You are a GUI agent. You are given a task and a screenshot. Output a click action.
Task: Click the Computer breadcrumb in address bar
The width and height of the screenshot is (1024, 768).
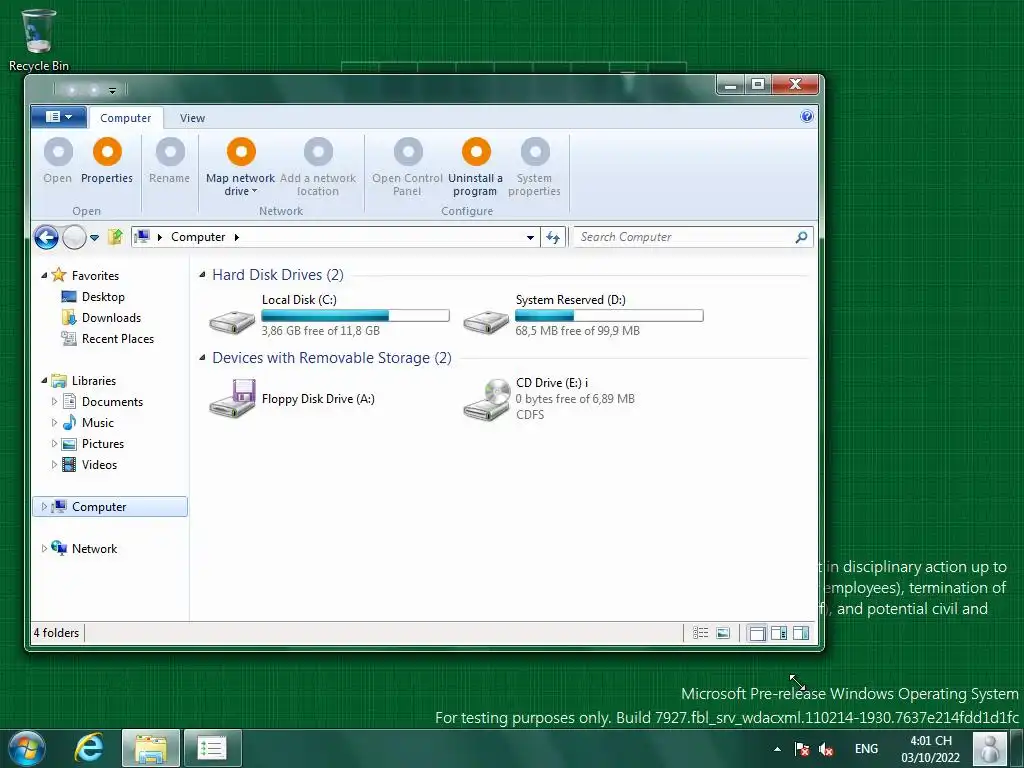pyautogui.click(x=198, y=237)
